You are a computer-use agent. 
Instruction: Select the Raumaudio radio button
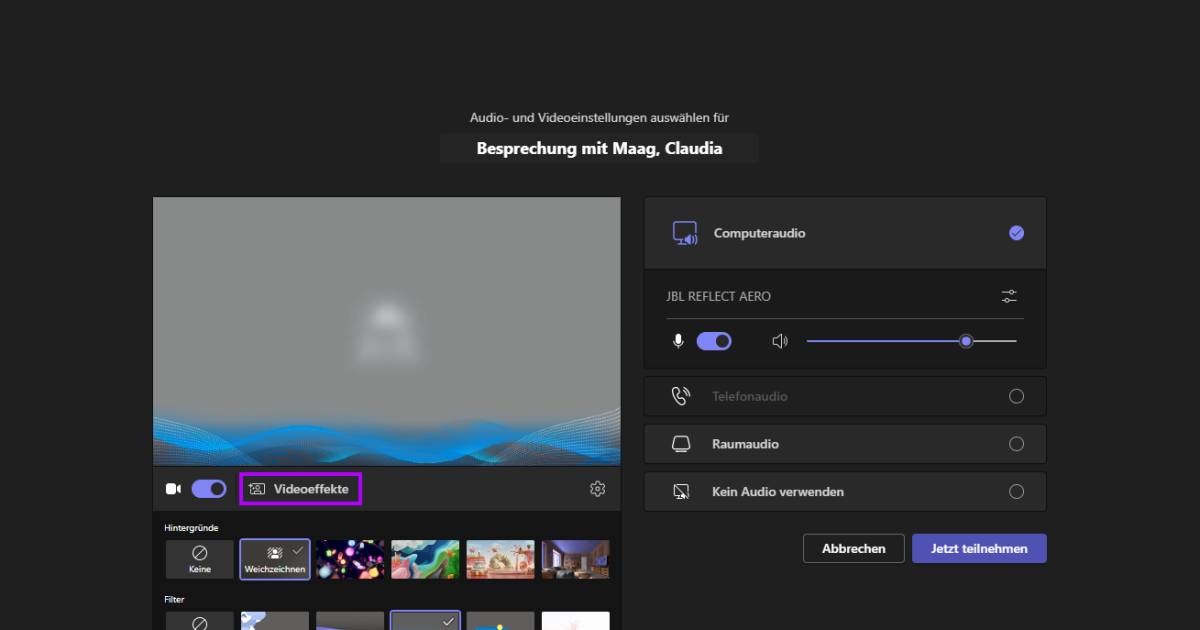[1016, 443]
